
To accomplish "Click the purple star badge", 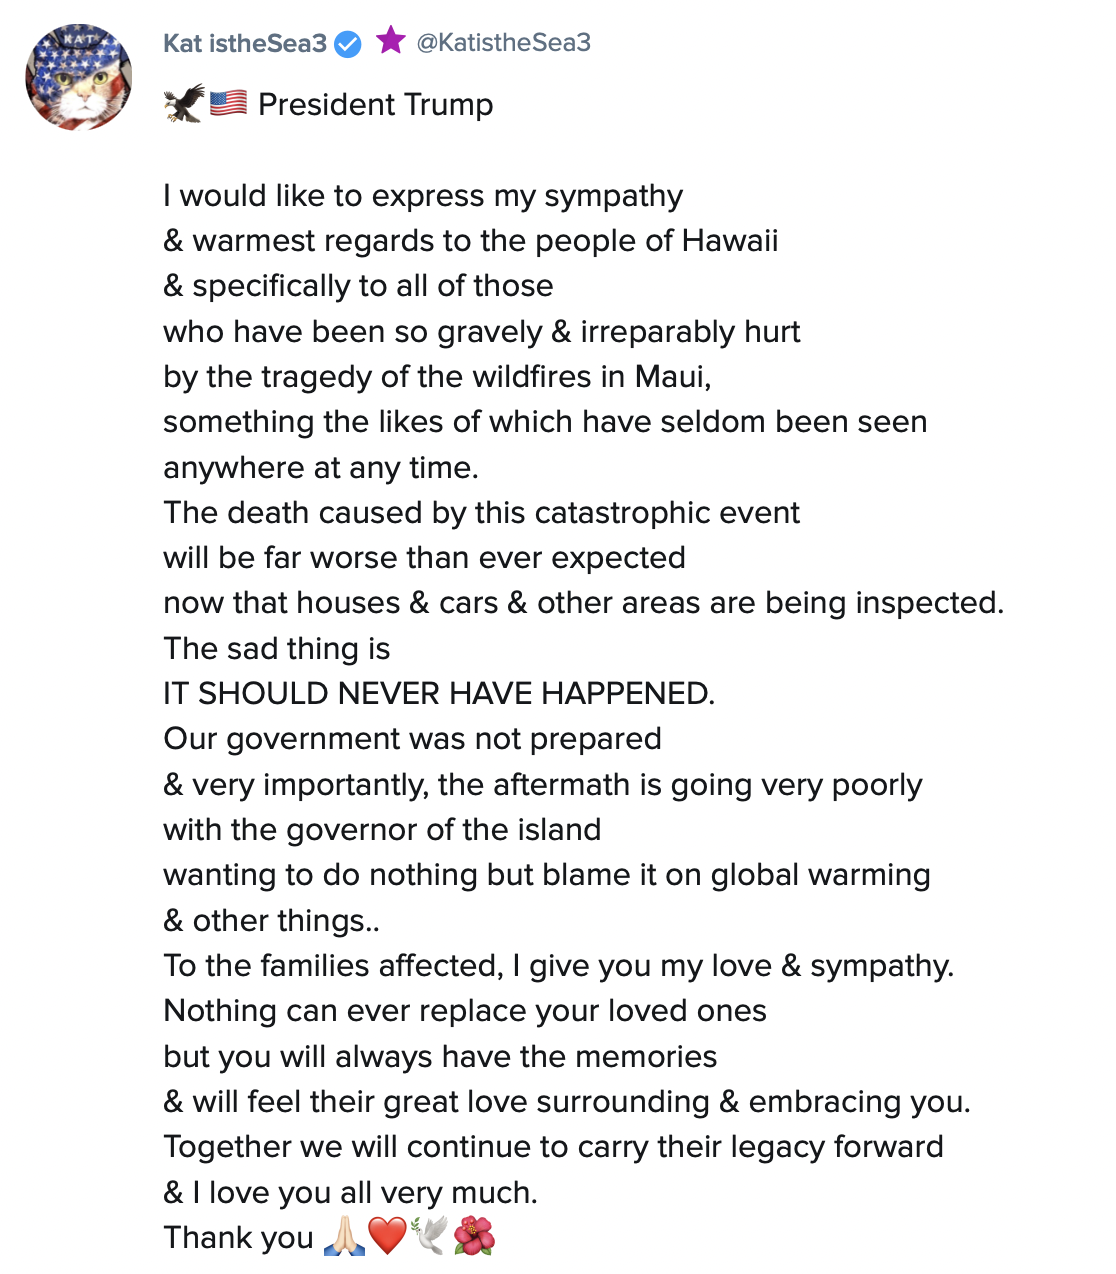I will tap(390, 41).
